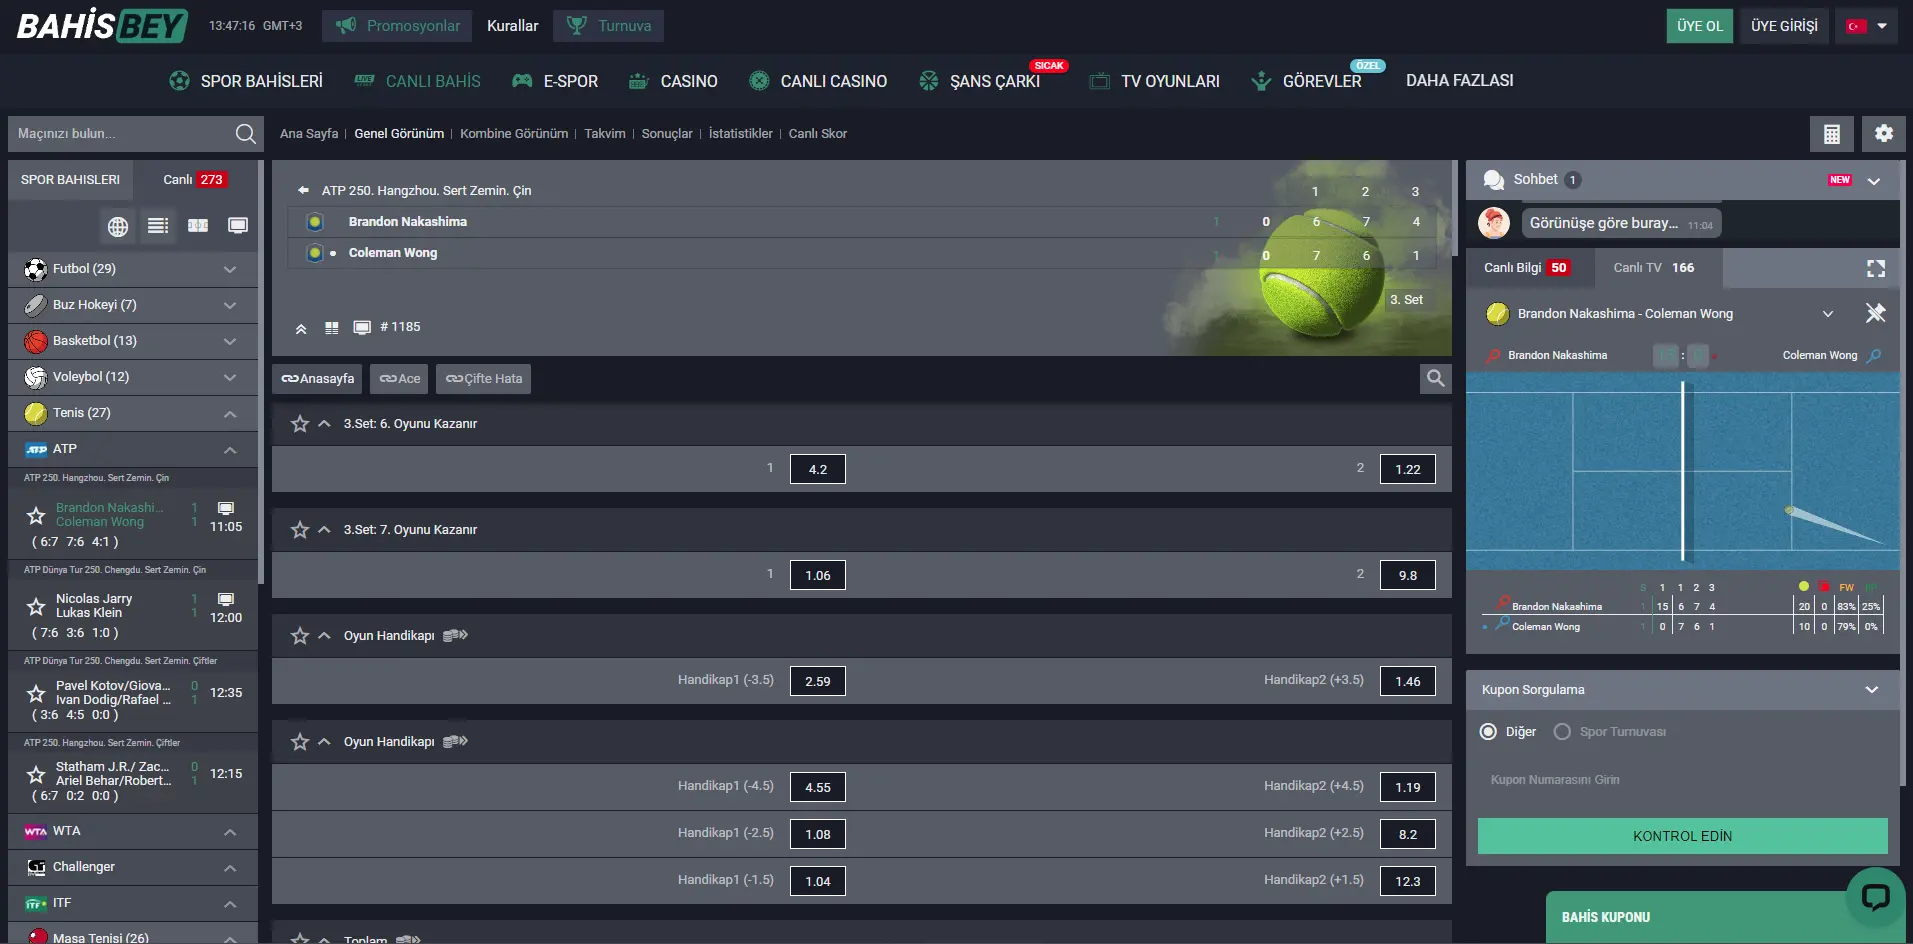Image resolution: width=1913 pixels, height=944 pixels.
Task: Favorite the 3.Set: 7. Oyunu Kazanır market
Action: [x=300, y=530]
